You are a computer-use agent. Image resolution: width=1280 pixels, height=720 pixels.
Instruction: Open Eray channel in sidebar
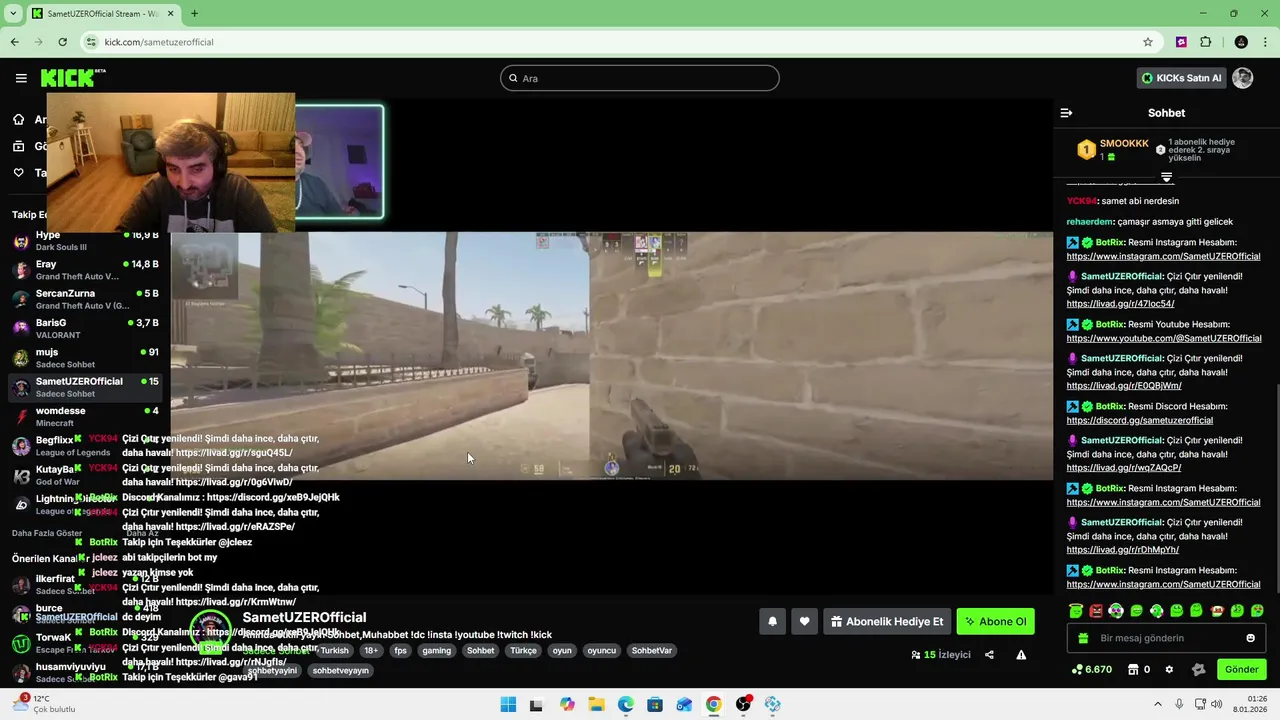(x=84, y=270)
